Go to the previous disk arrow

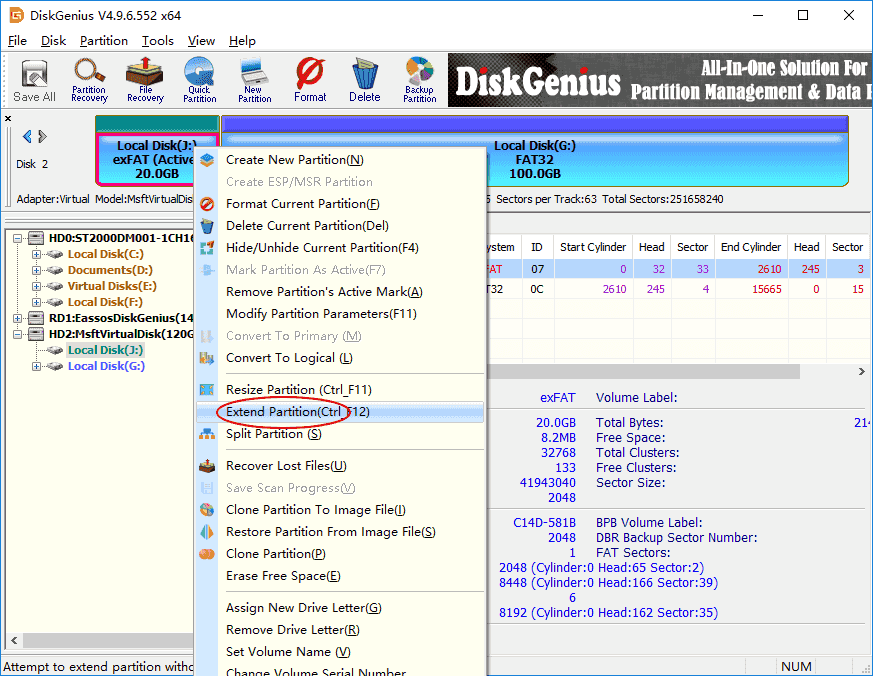click(x=27, y=137)
